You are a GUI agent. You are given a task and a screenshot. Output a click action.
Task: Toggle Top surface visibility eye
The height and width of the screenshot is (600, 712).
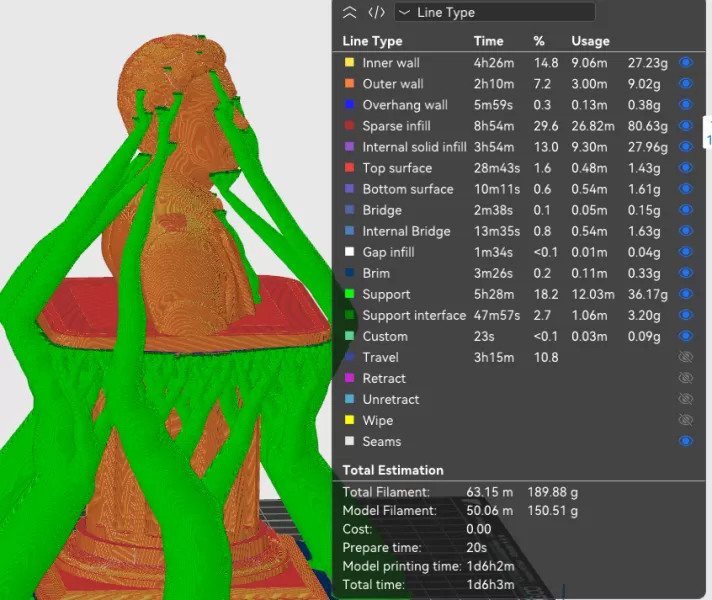click(x=686, y=168)
